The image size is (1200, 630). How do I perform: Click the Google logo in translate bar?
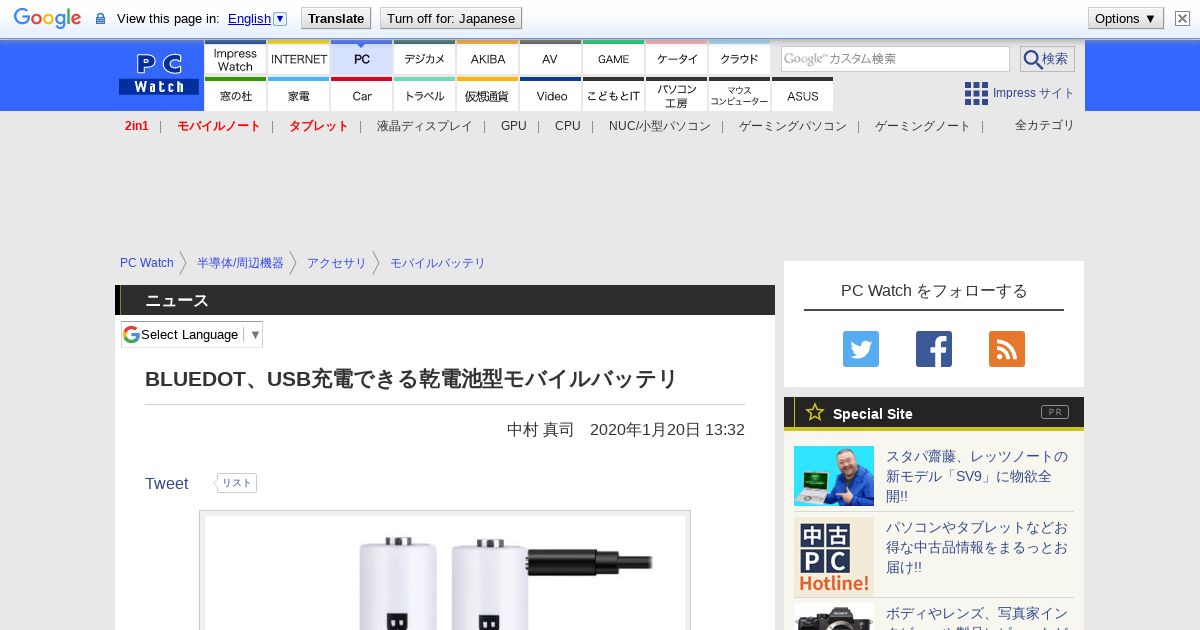click(x=47, y=18)
